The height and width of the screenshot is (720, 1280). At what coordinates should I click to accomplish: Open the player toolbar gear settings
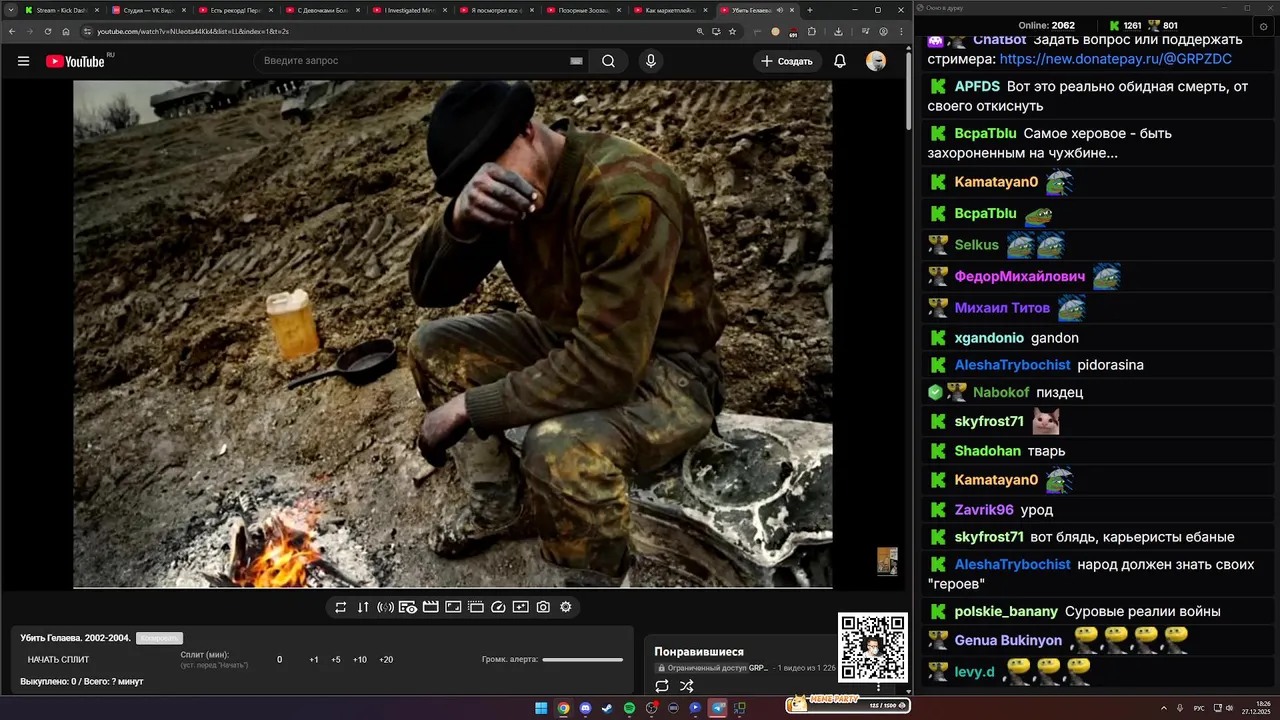click(566, 607)
